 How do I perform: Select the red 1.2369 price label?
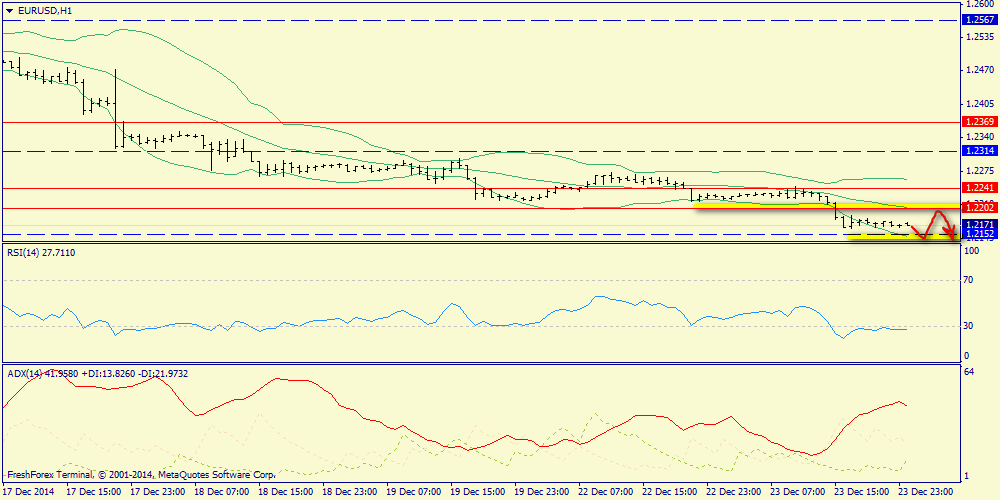click(x=978, y=122)
